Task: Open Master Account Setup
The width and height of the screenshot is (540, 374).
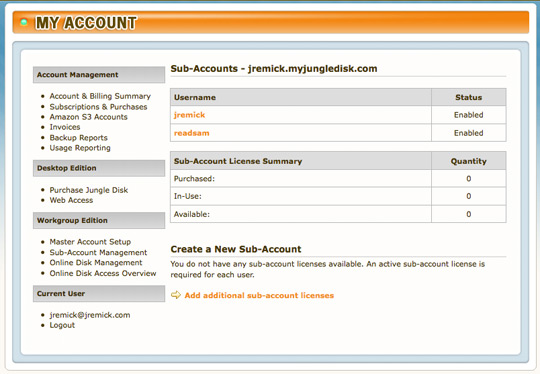Action: point(90,242)
